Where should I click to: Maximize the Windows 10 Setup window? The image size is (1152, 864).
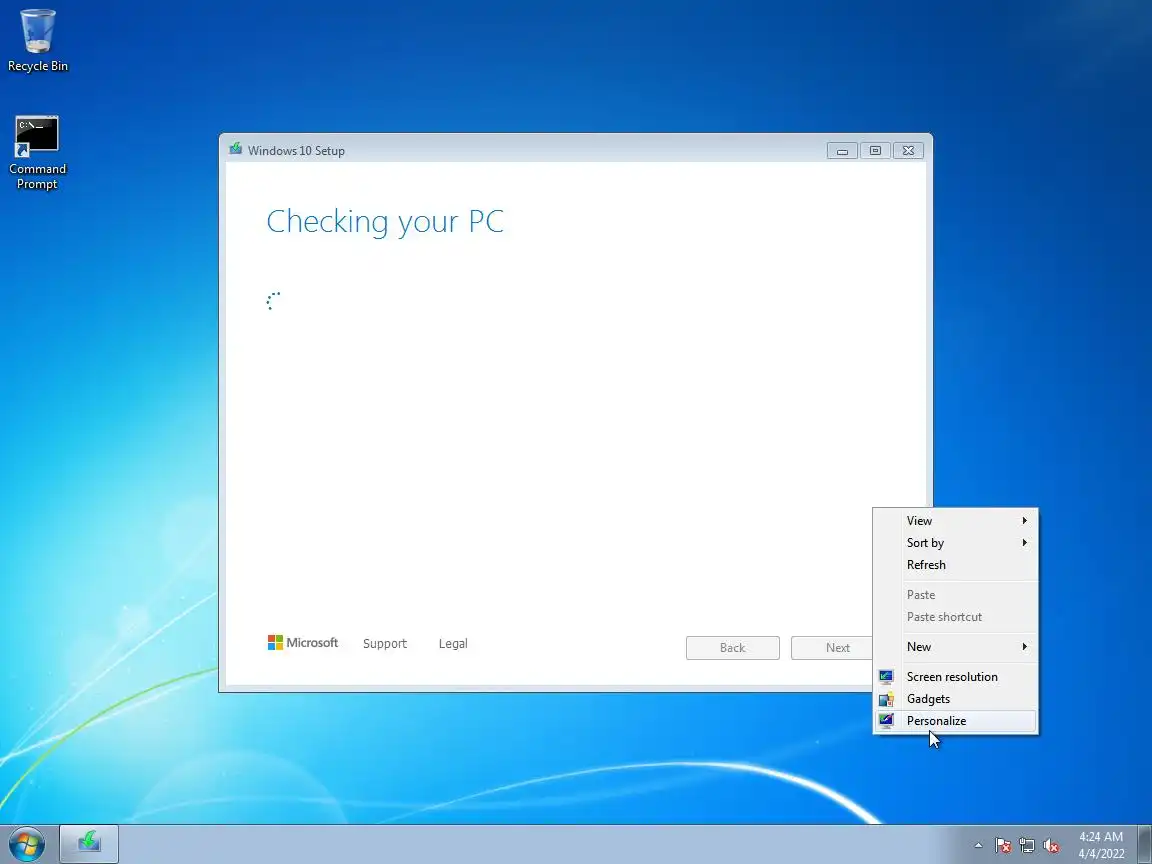[x=875, y=151]
